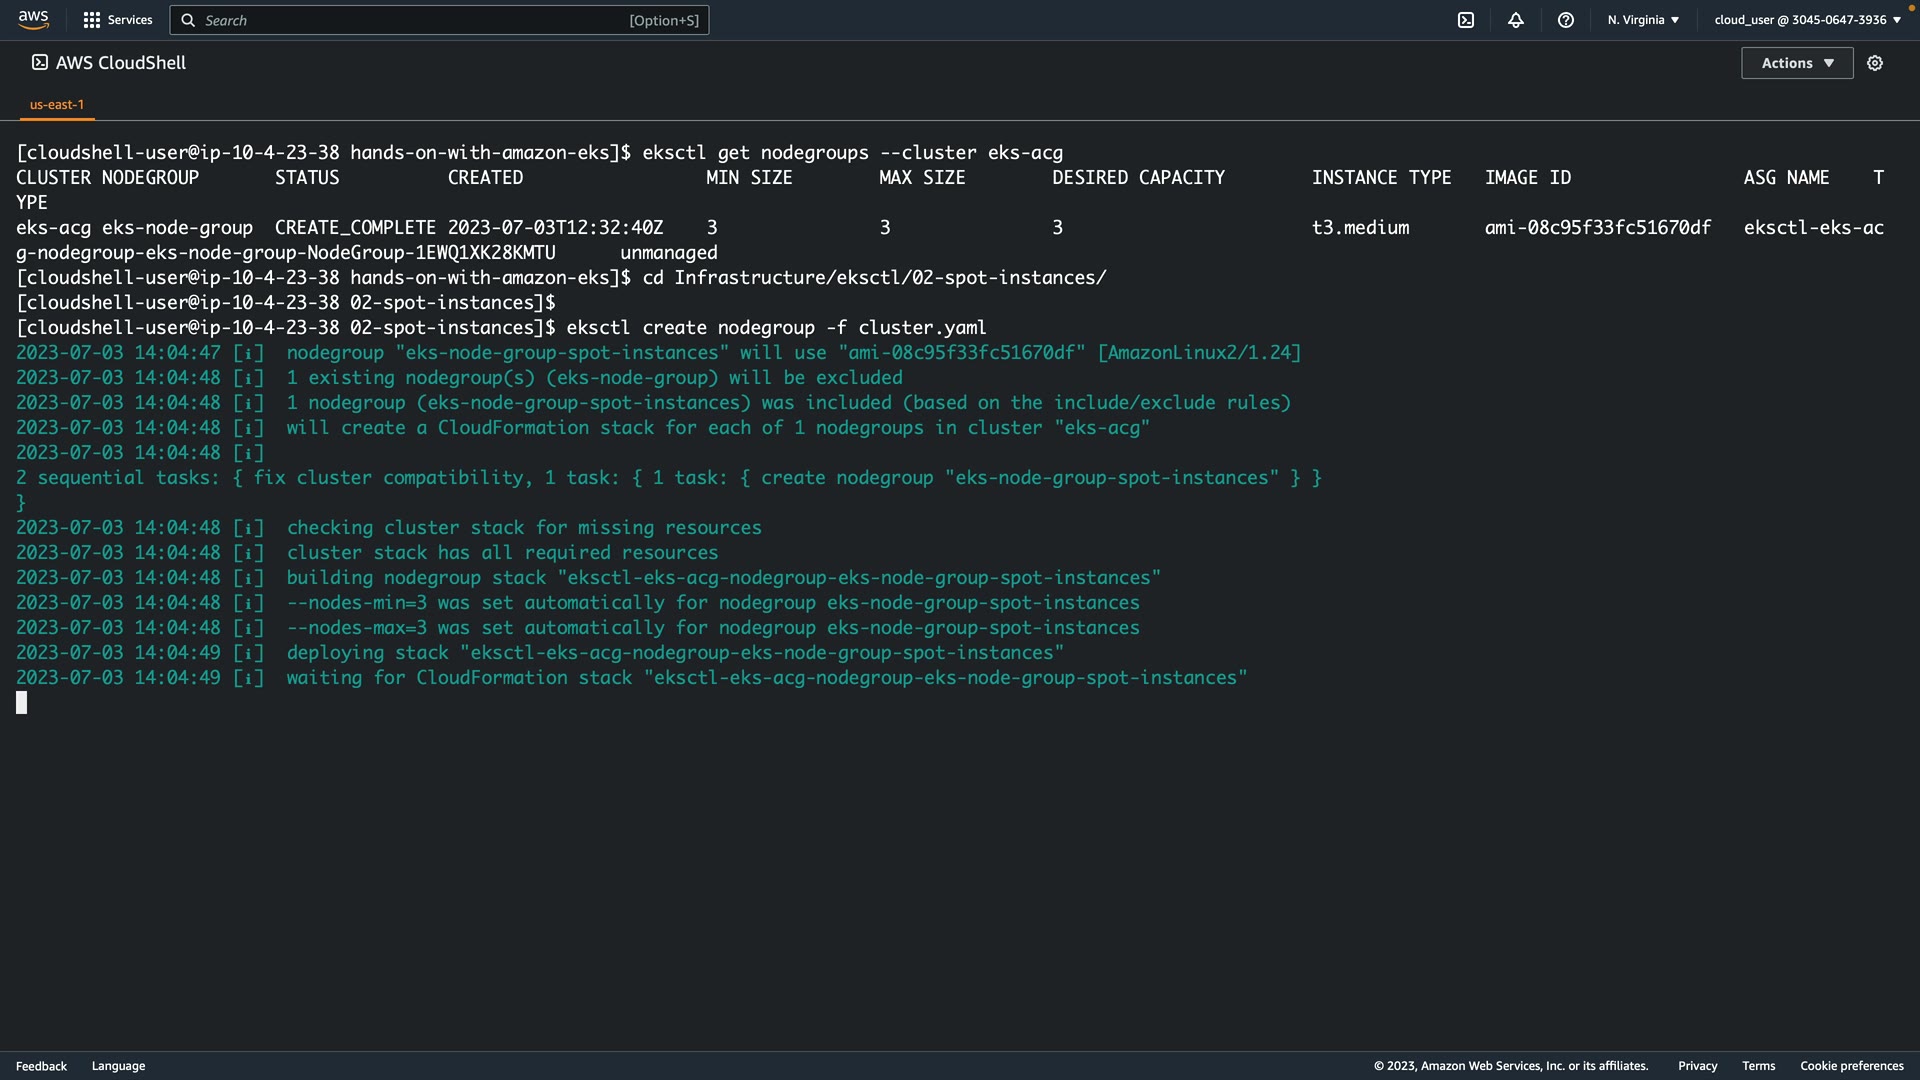This screenshot has height=1080, width=1920.
Task: Click the terminal cursor line to focus shell
Action: pyautogui.click(x=22, y=703)
